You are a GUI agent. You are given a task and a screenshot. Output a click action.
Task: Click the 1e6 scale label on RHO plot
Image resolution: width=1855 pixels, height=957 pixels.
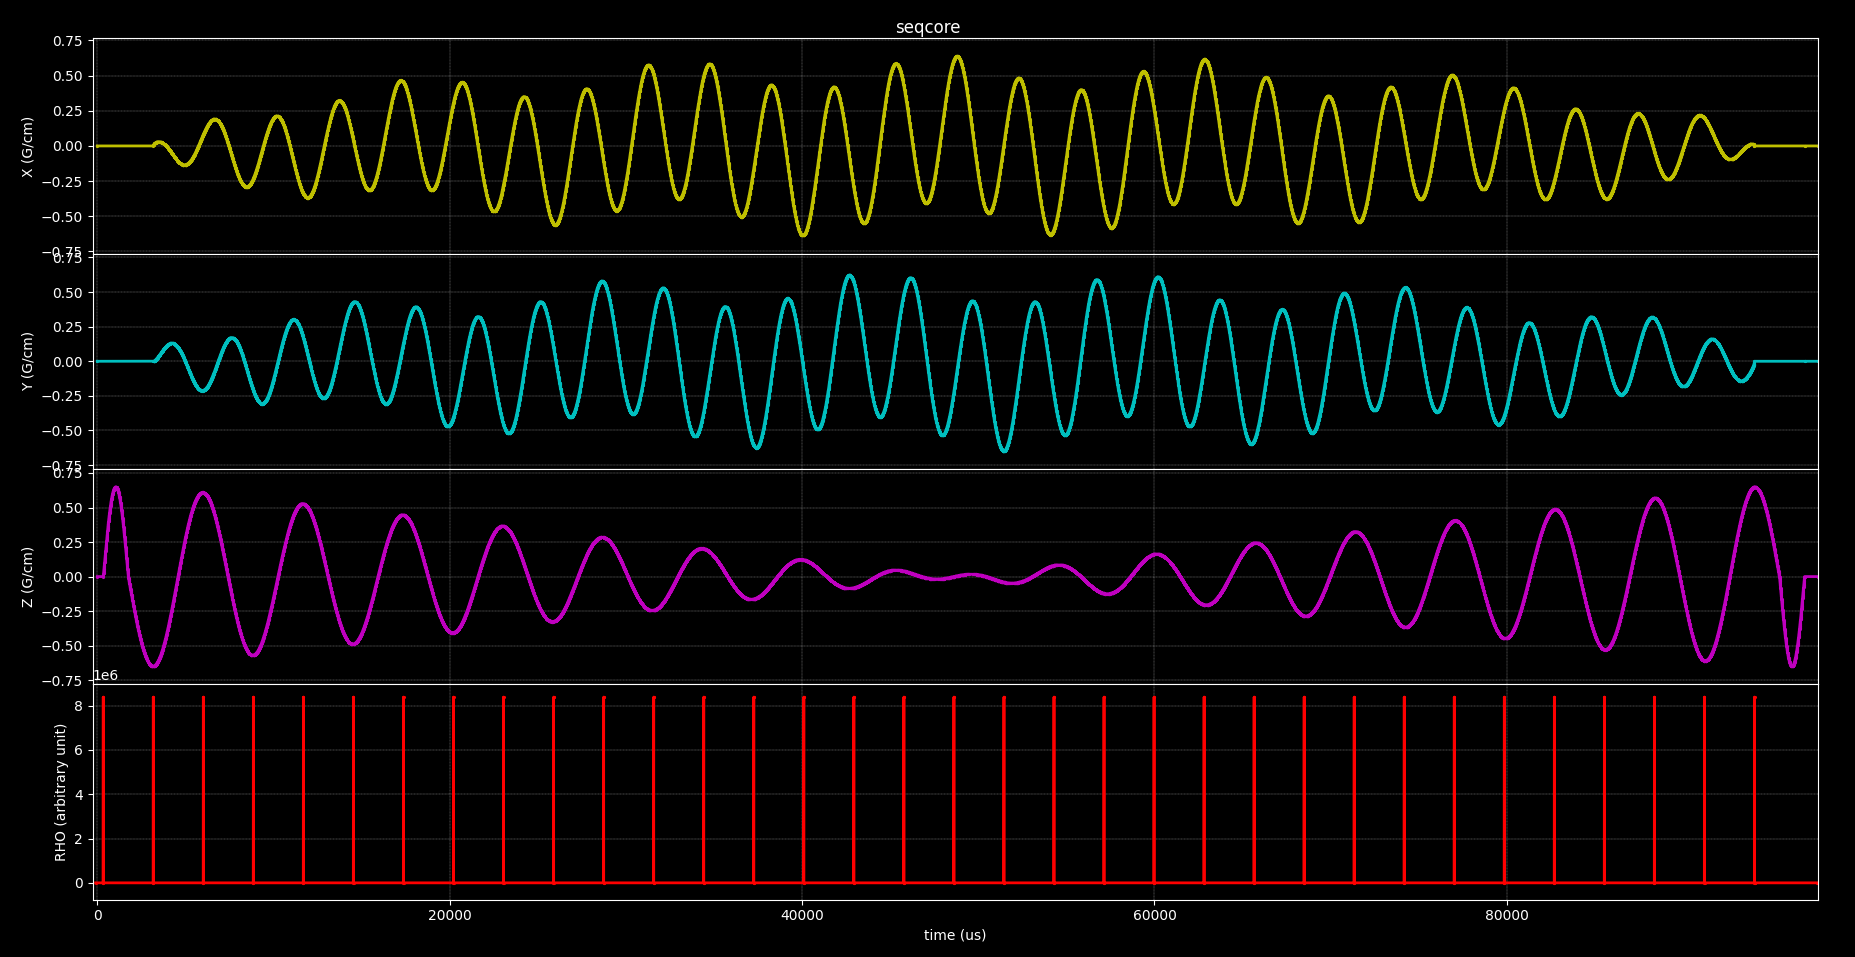pyautogui.click(x=106, y=676)
